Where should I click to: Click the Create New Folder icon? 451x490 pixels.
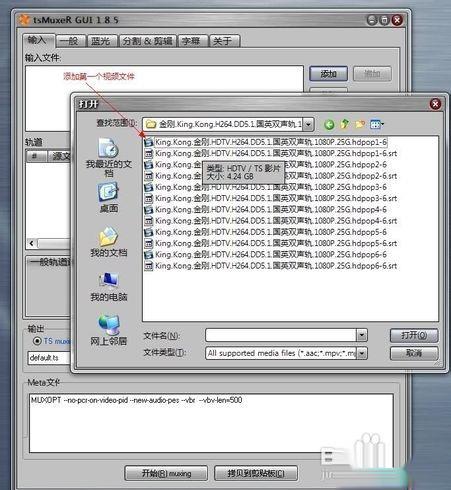(360, 124)
